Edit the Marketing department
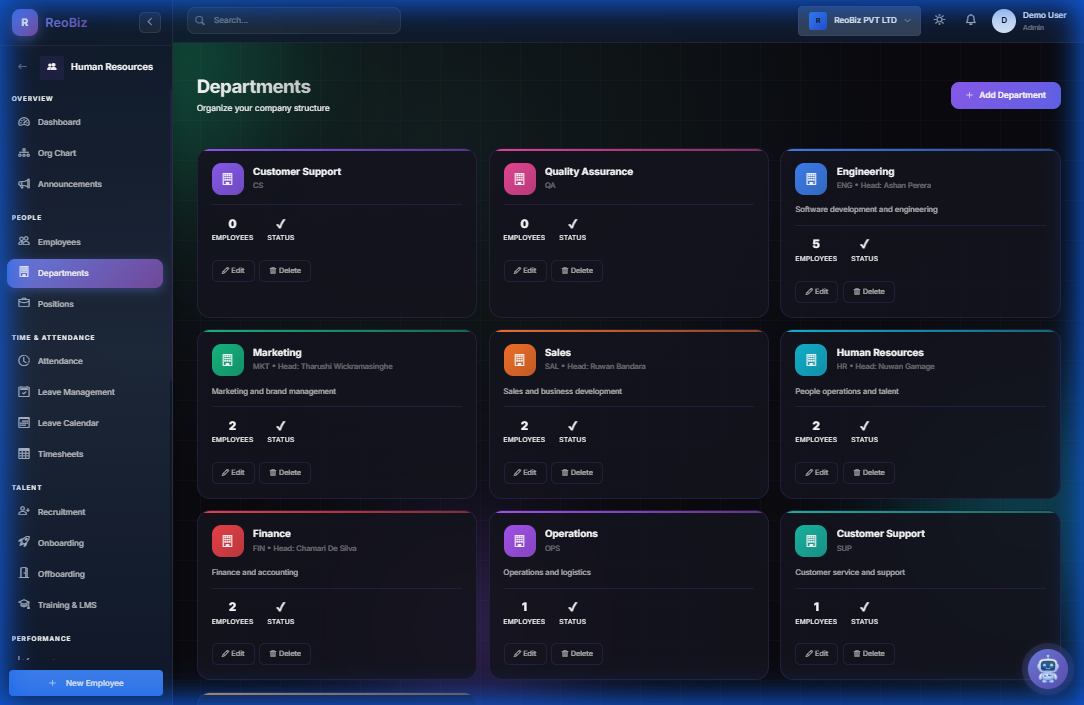Screen dimensions: 1084x705 [x=233, y=472]
